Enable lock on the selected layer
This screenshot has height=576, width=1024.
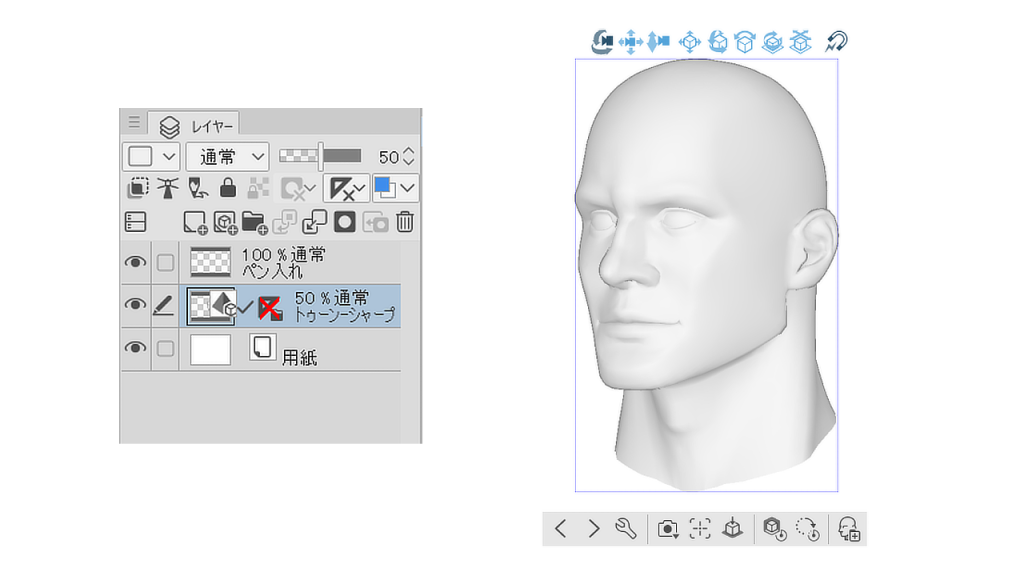coord(228,188)
